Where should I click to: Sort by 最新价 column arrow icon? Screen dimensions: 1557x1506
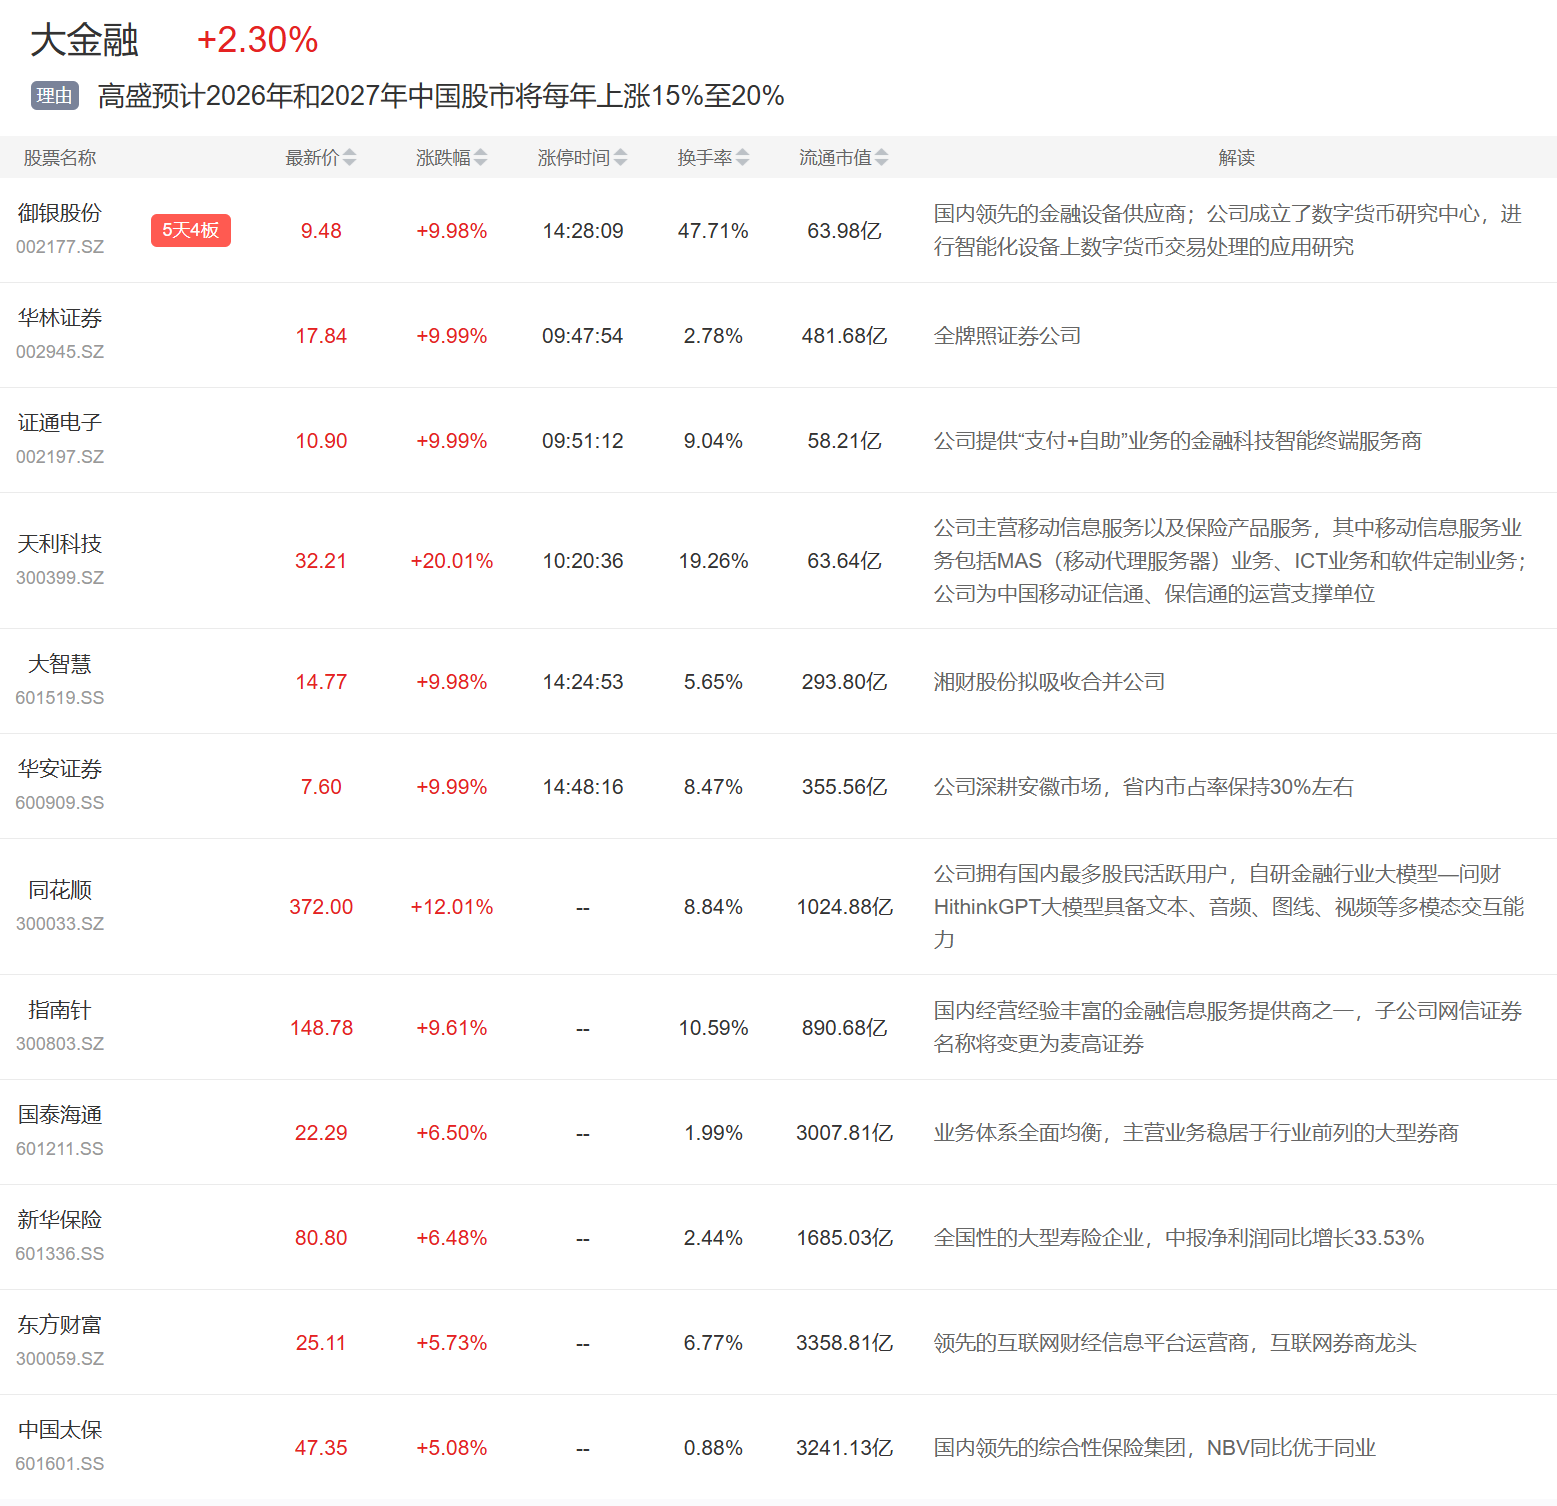(349, 158)
